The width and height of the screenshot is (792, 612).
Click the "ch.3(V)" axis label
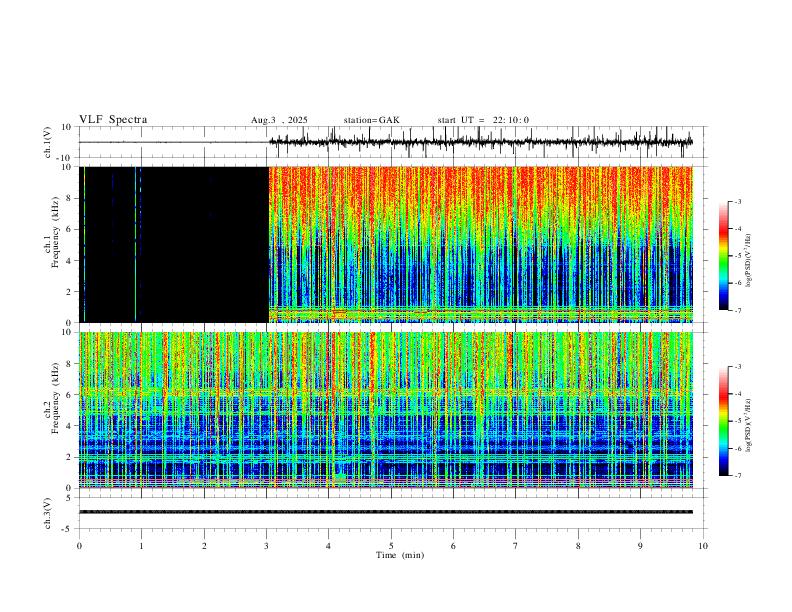pos(48,513)
